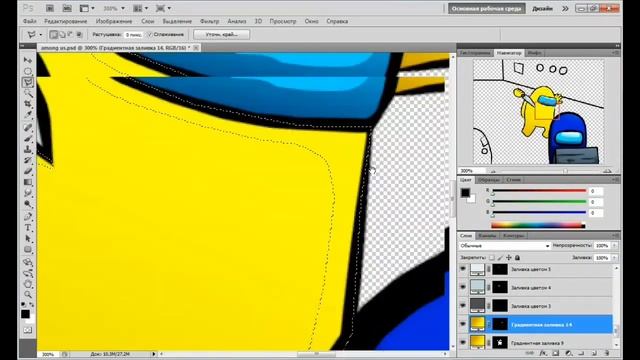Switch to the Контуры tab
Viewport: 640px width, 360px height.
pos(513,236)
